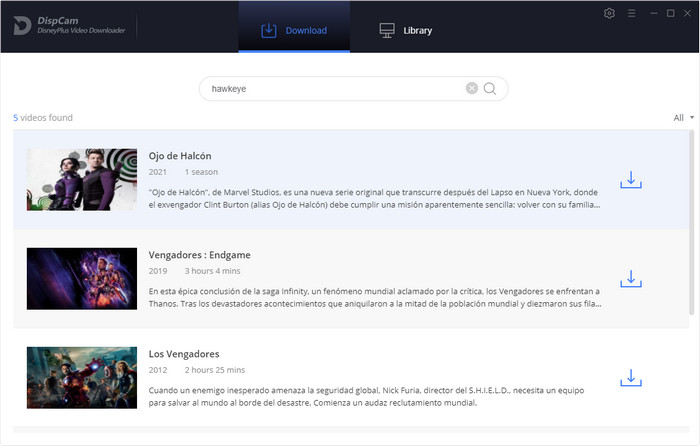The image size is (700, 446).
Task: Click the DispCam logo icon
Action: click(x=22, y=25)
